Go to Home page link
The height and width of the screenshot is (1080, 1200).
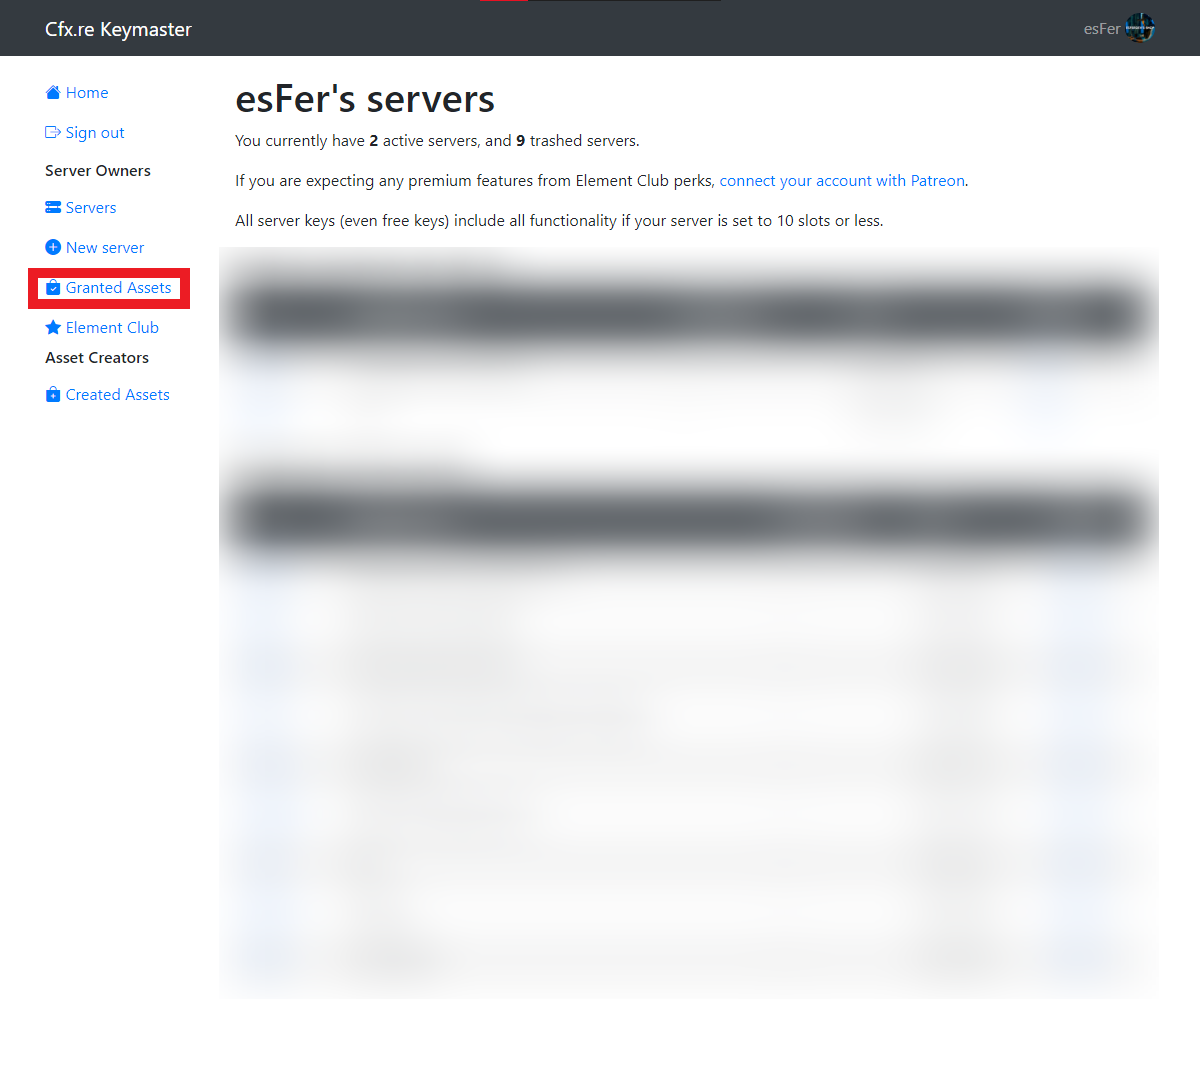(x=87, y=93)
